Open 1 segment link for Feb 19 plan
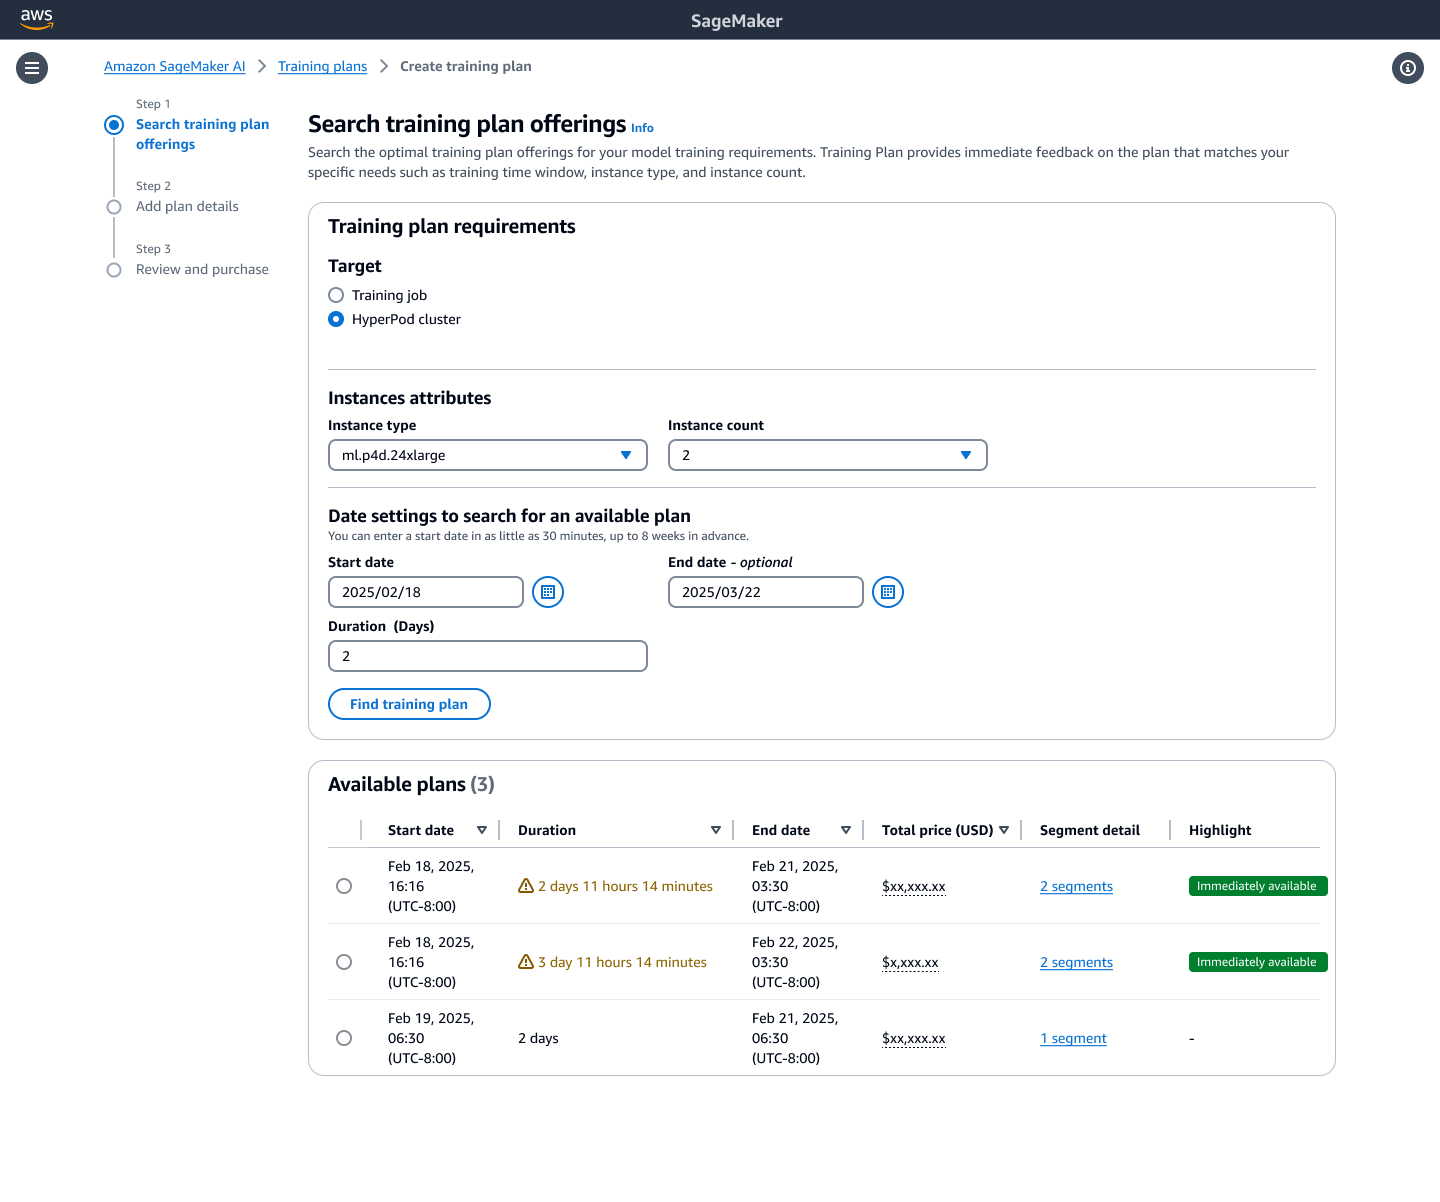The width and height of the screenshot is (1440, 1202). tap(1073, 1038)
